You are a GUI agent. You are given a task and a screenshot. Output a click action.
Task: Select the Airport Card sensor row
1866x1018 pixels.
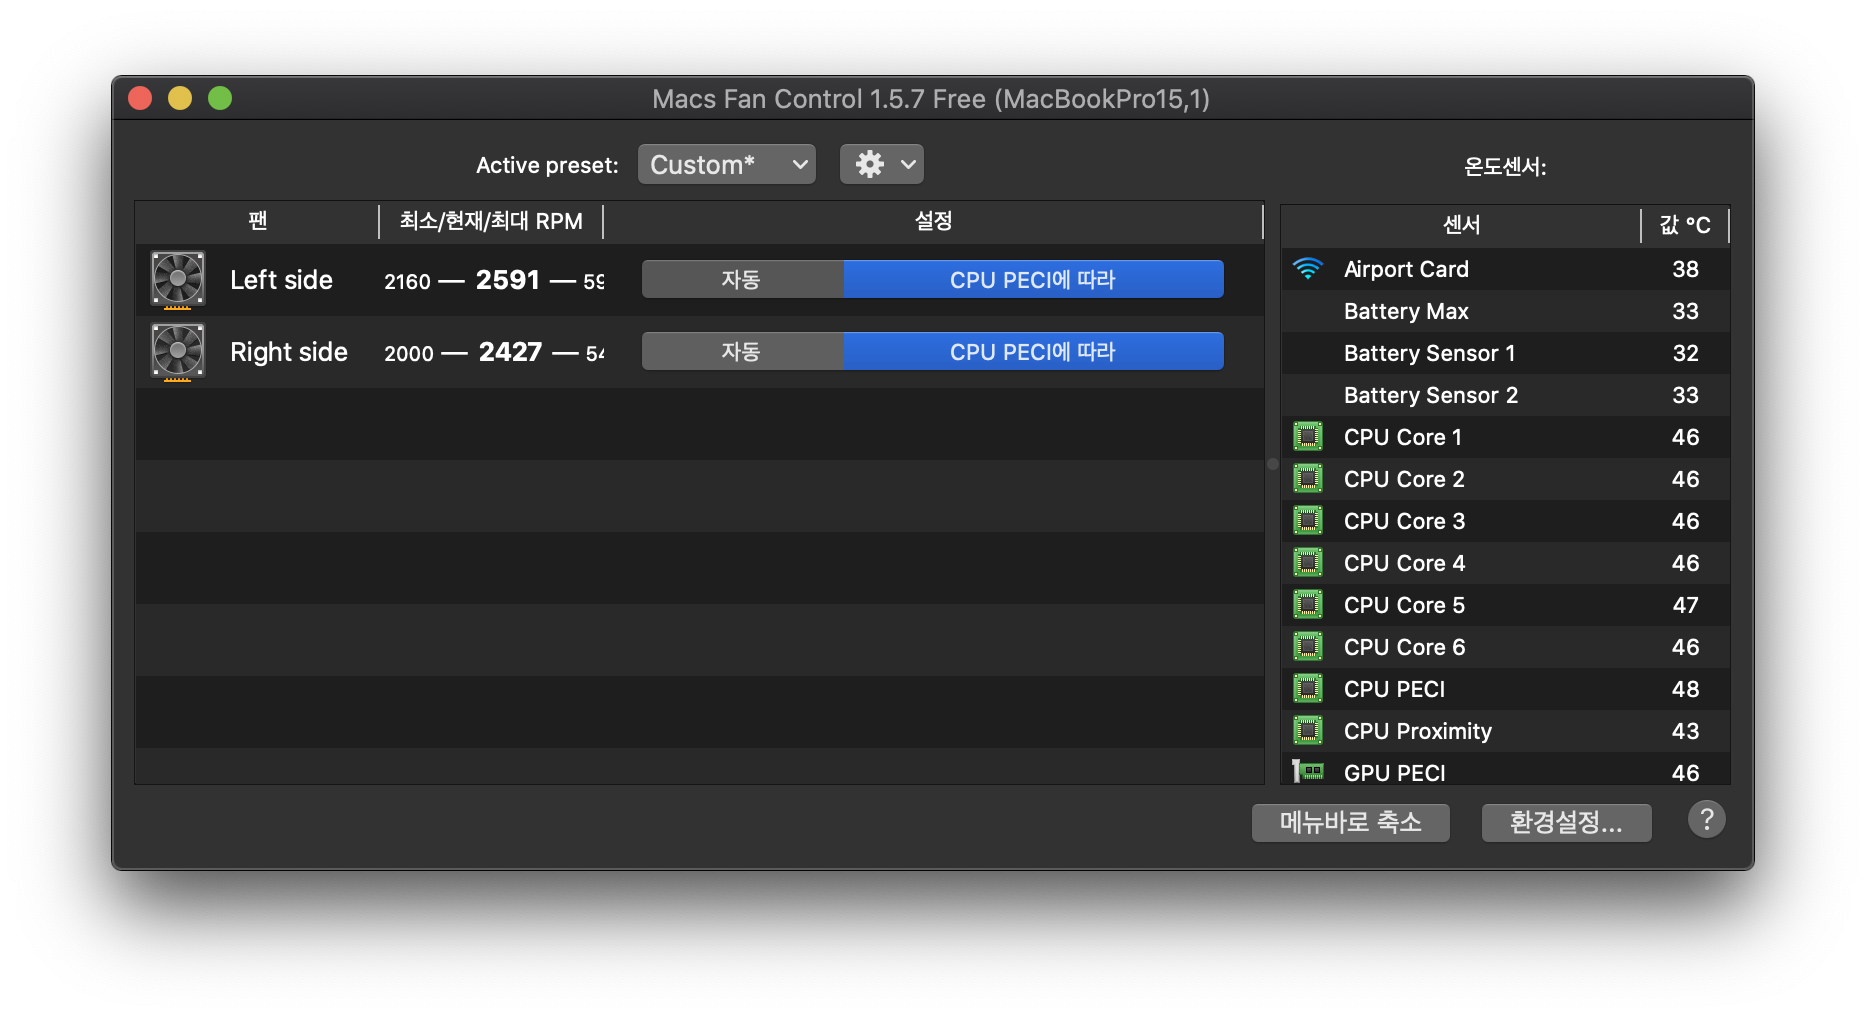(1506, 269)
